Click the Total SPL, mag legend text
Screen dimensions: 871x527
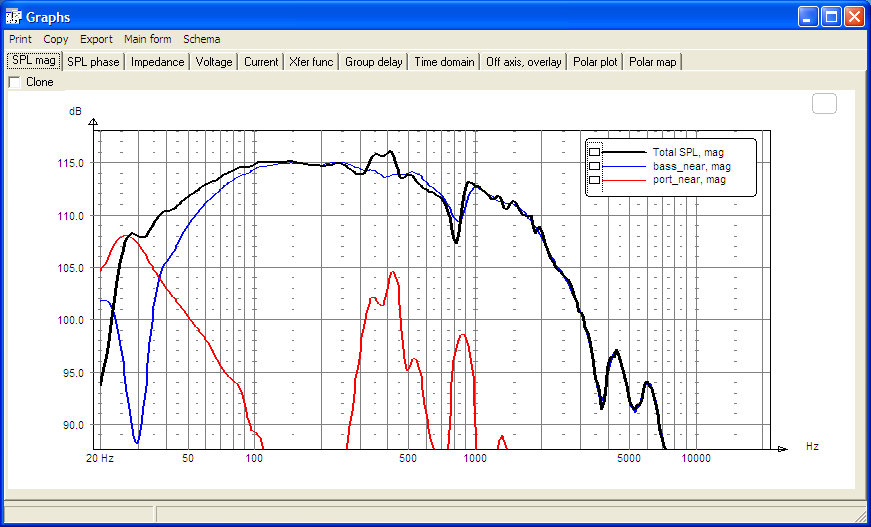click(688, 152)
